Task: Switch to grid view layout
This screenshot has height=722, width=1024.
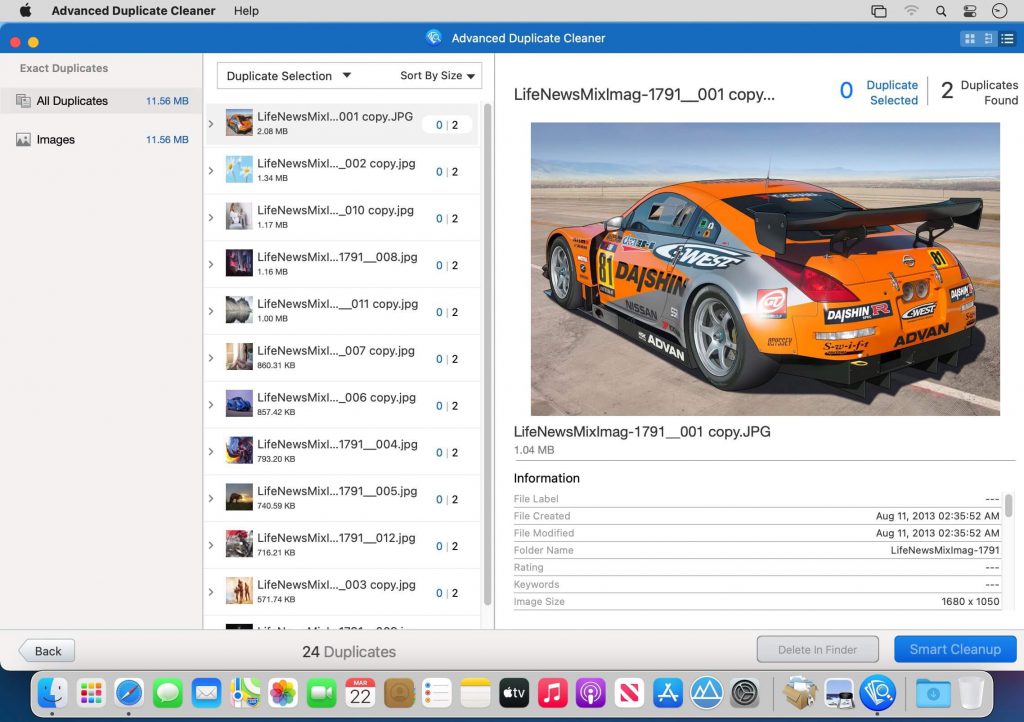Action: 969,38
